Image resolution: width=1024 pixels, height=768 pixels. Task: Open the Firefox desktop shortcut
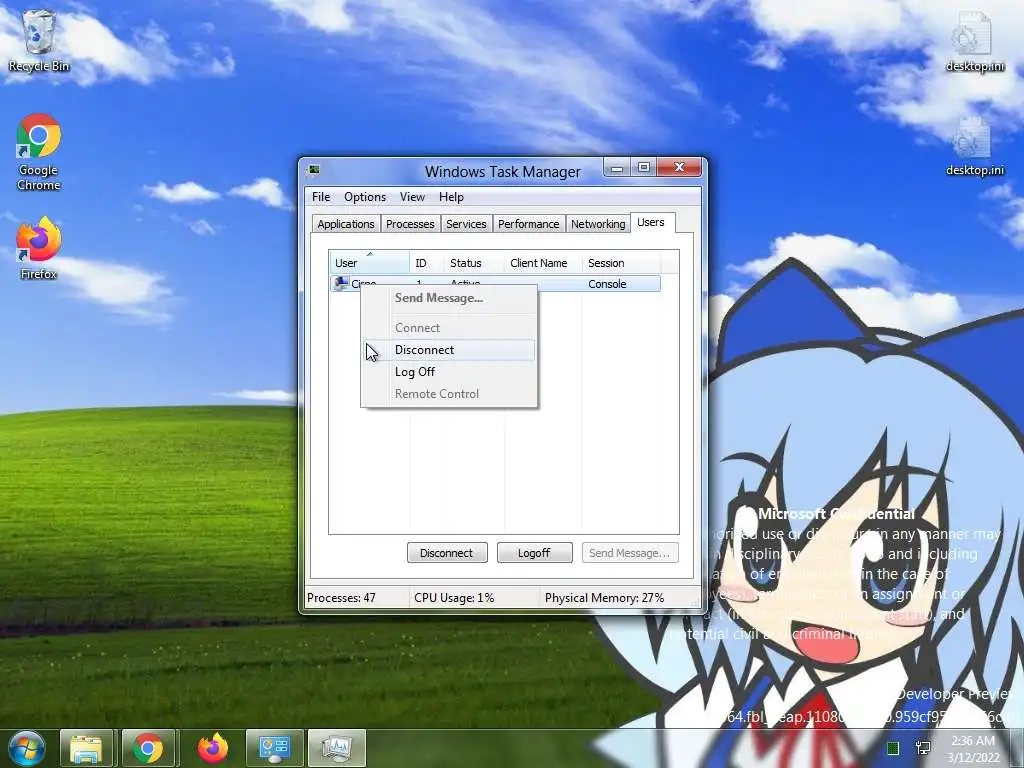[39, 248]
